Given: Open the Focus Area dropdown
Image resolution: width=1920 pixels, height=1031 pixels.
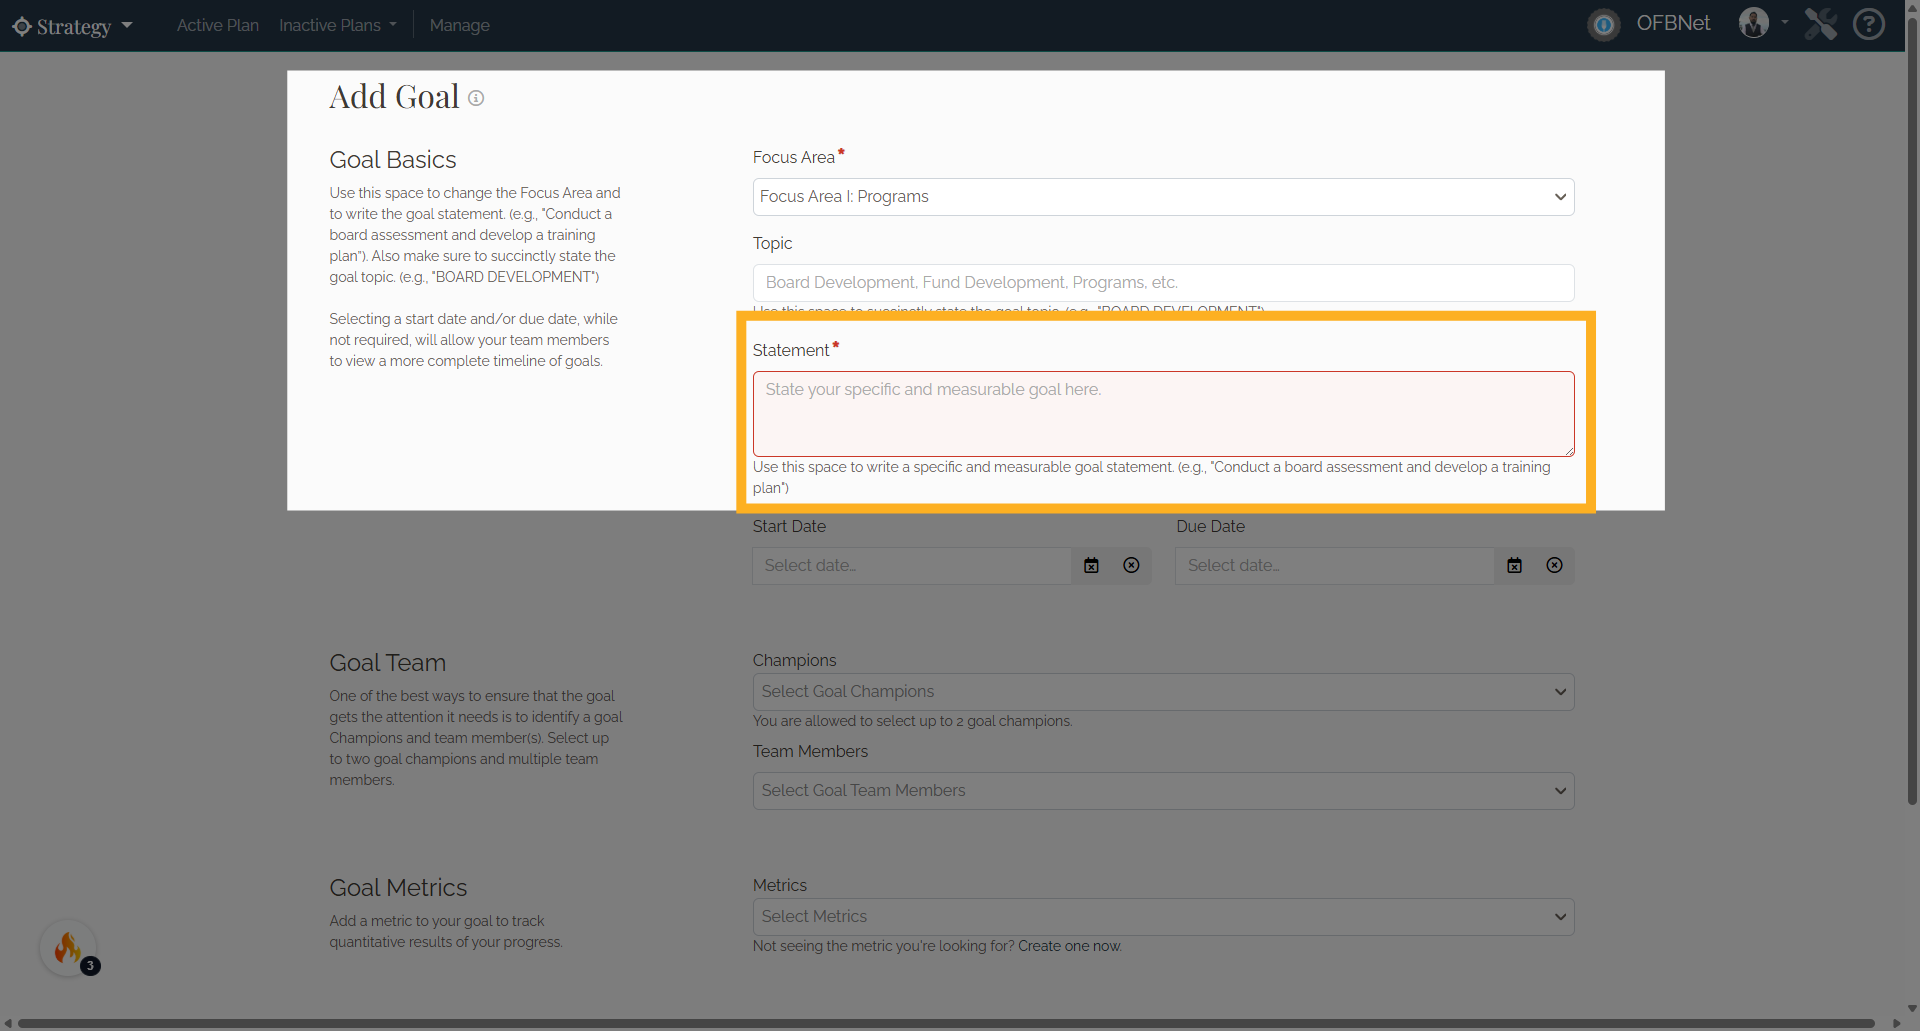Looking at the screenshot, I should pyautogui.click(x=1163, y=197).
